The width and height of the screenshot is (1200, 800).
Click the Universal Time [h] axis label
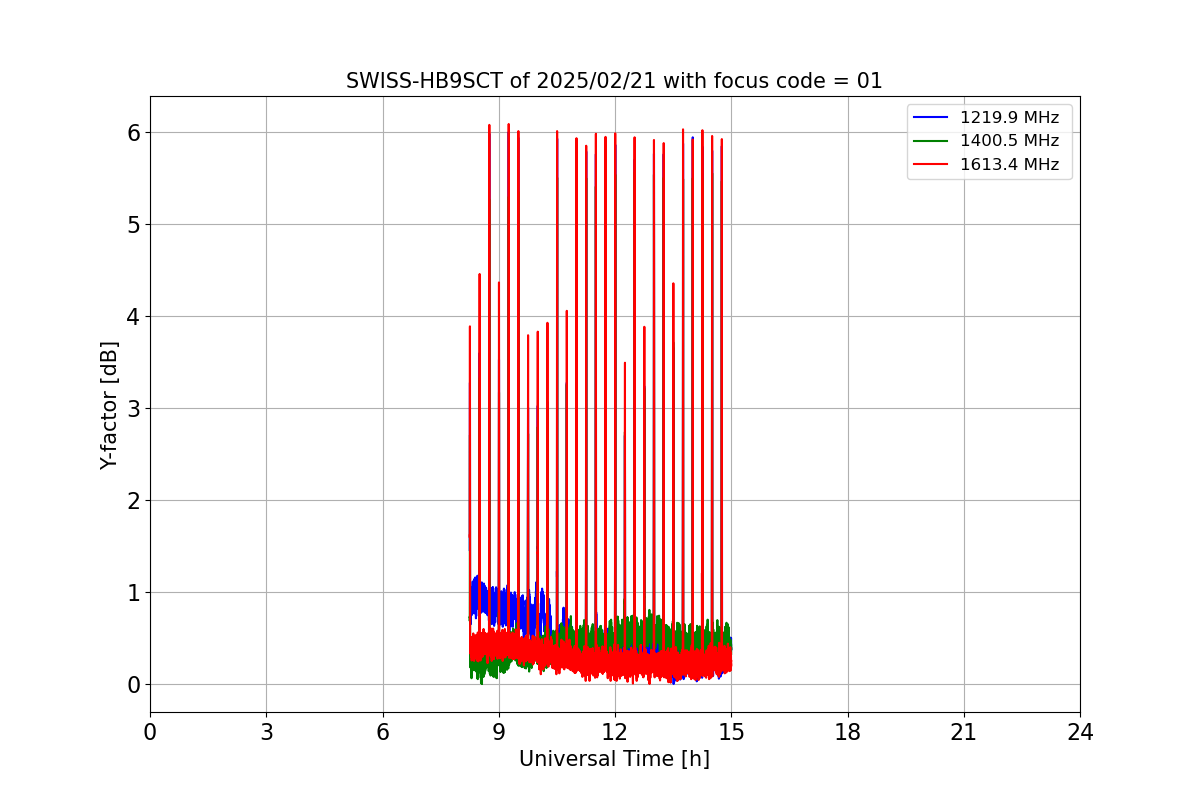click(614, 759)
